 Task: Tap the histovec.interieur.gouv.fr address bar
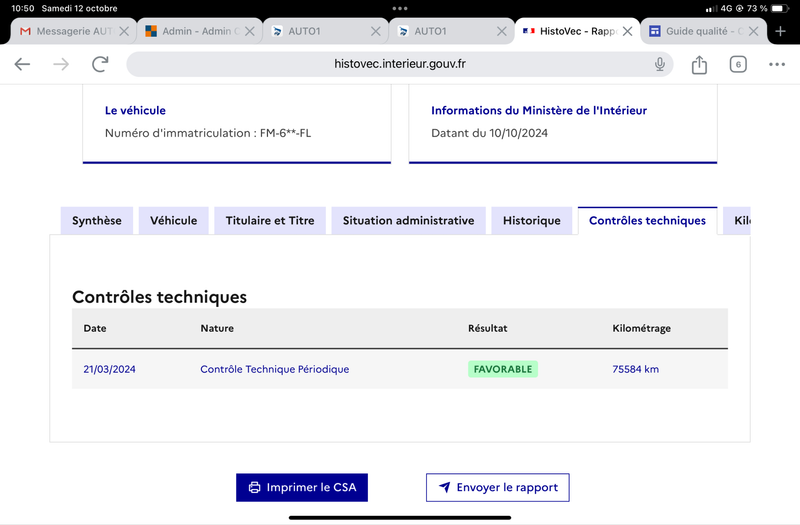coord(399,64)
